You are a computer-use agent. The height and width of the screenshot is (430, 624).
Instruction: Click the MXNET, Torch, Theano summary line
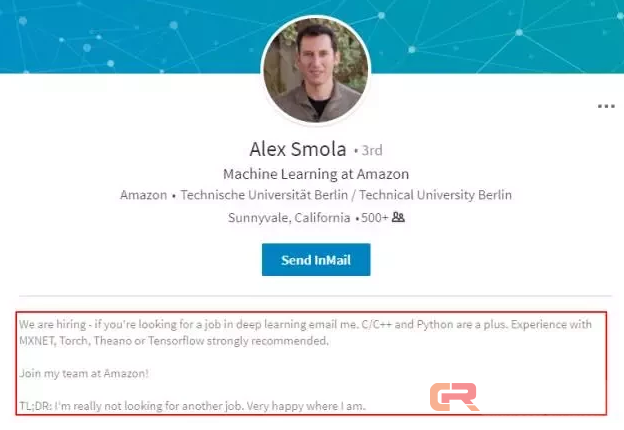[173, 341]
